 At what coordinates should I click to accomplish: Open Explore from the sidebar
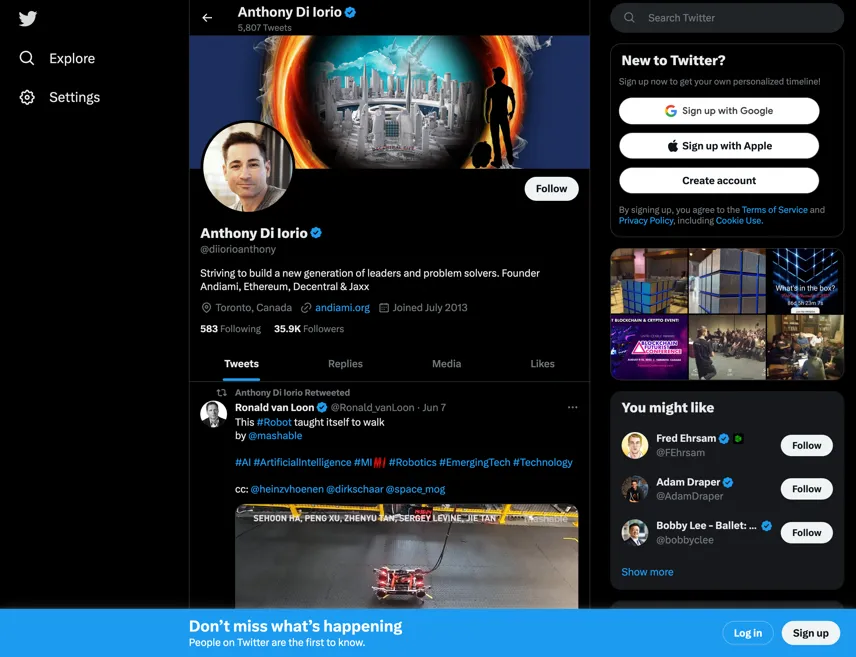57,58
